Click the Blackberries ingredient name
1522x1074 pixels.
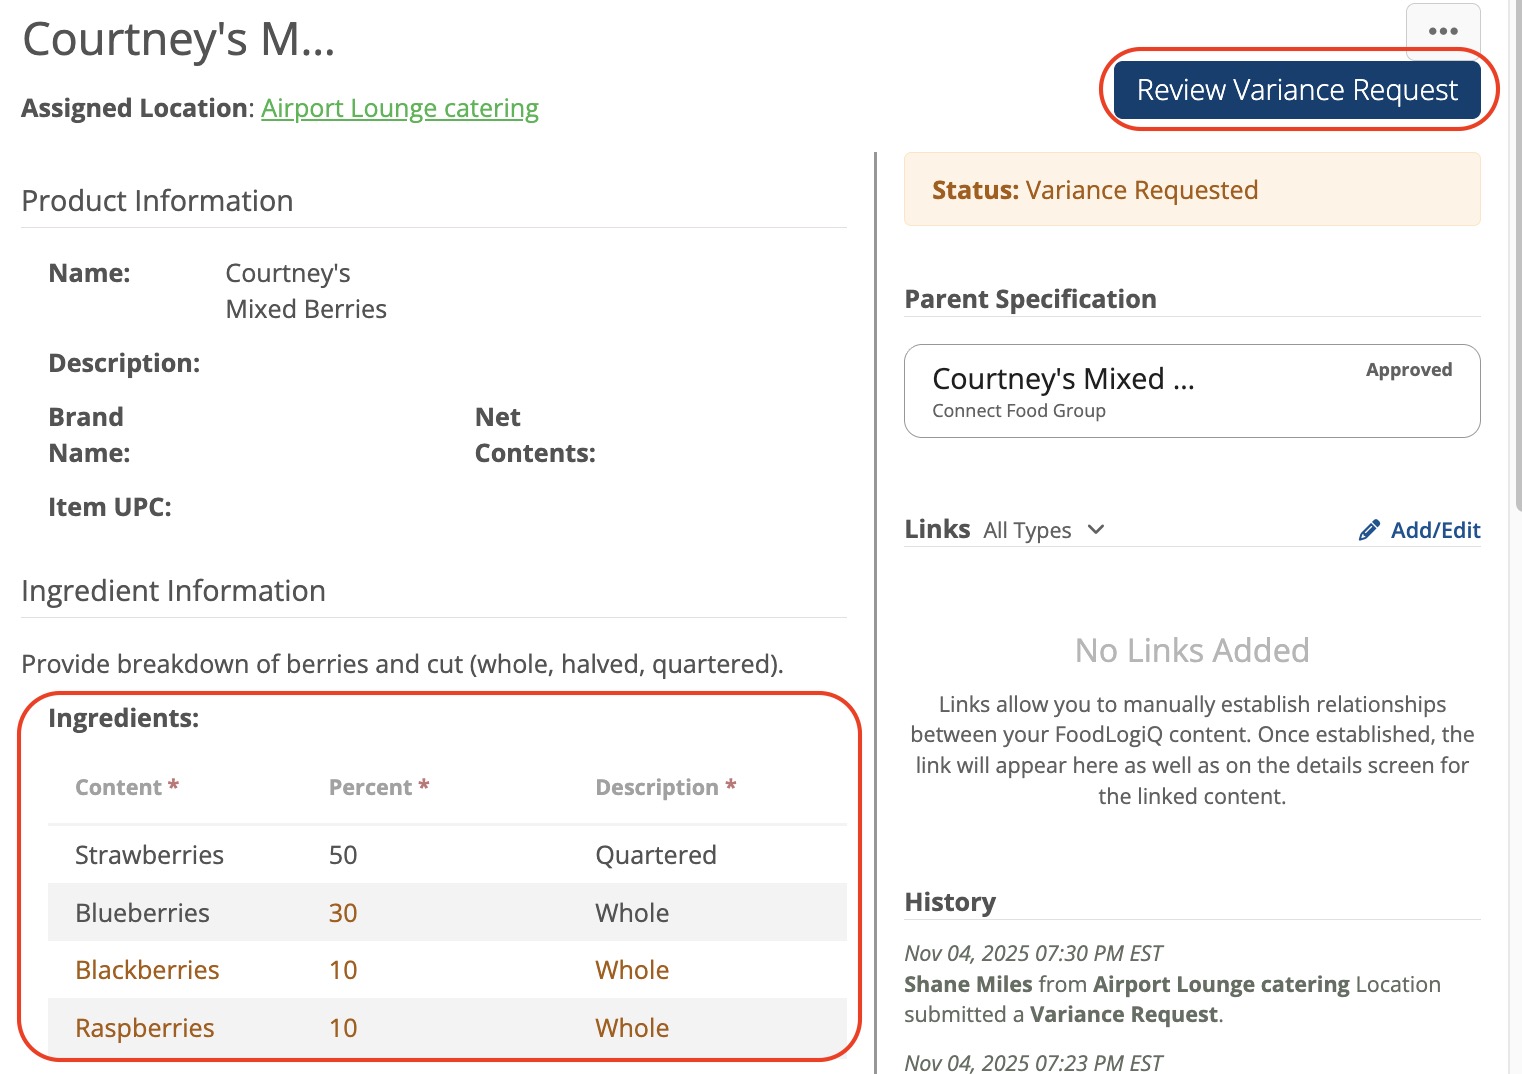point(147,970)
